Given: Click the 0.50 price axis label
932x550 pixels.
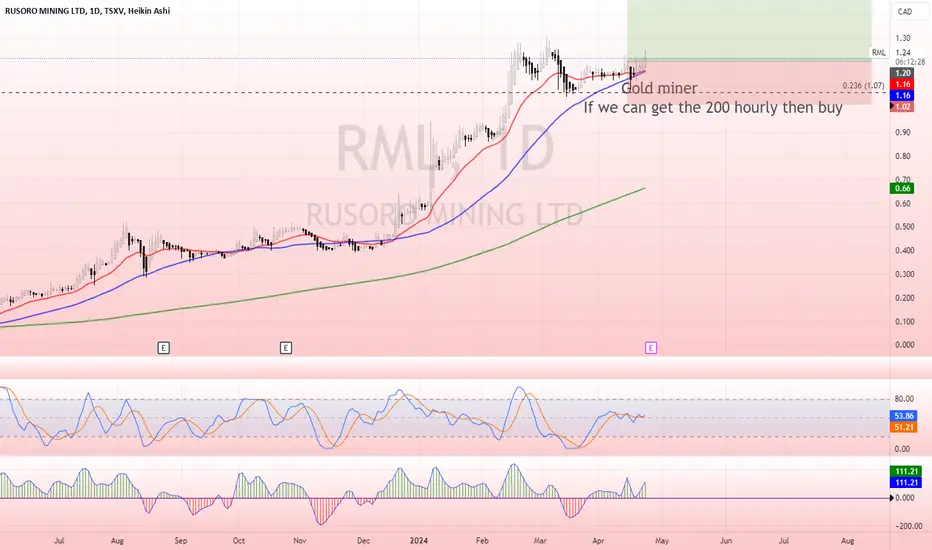Looking at the screenshot, I should point(903,227).
